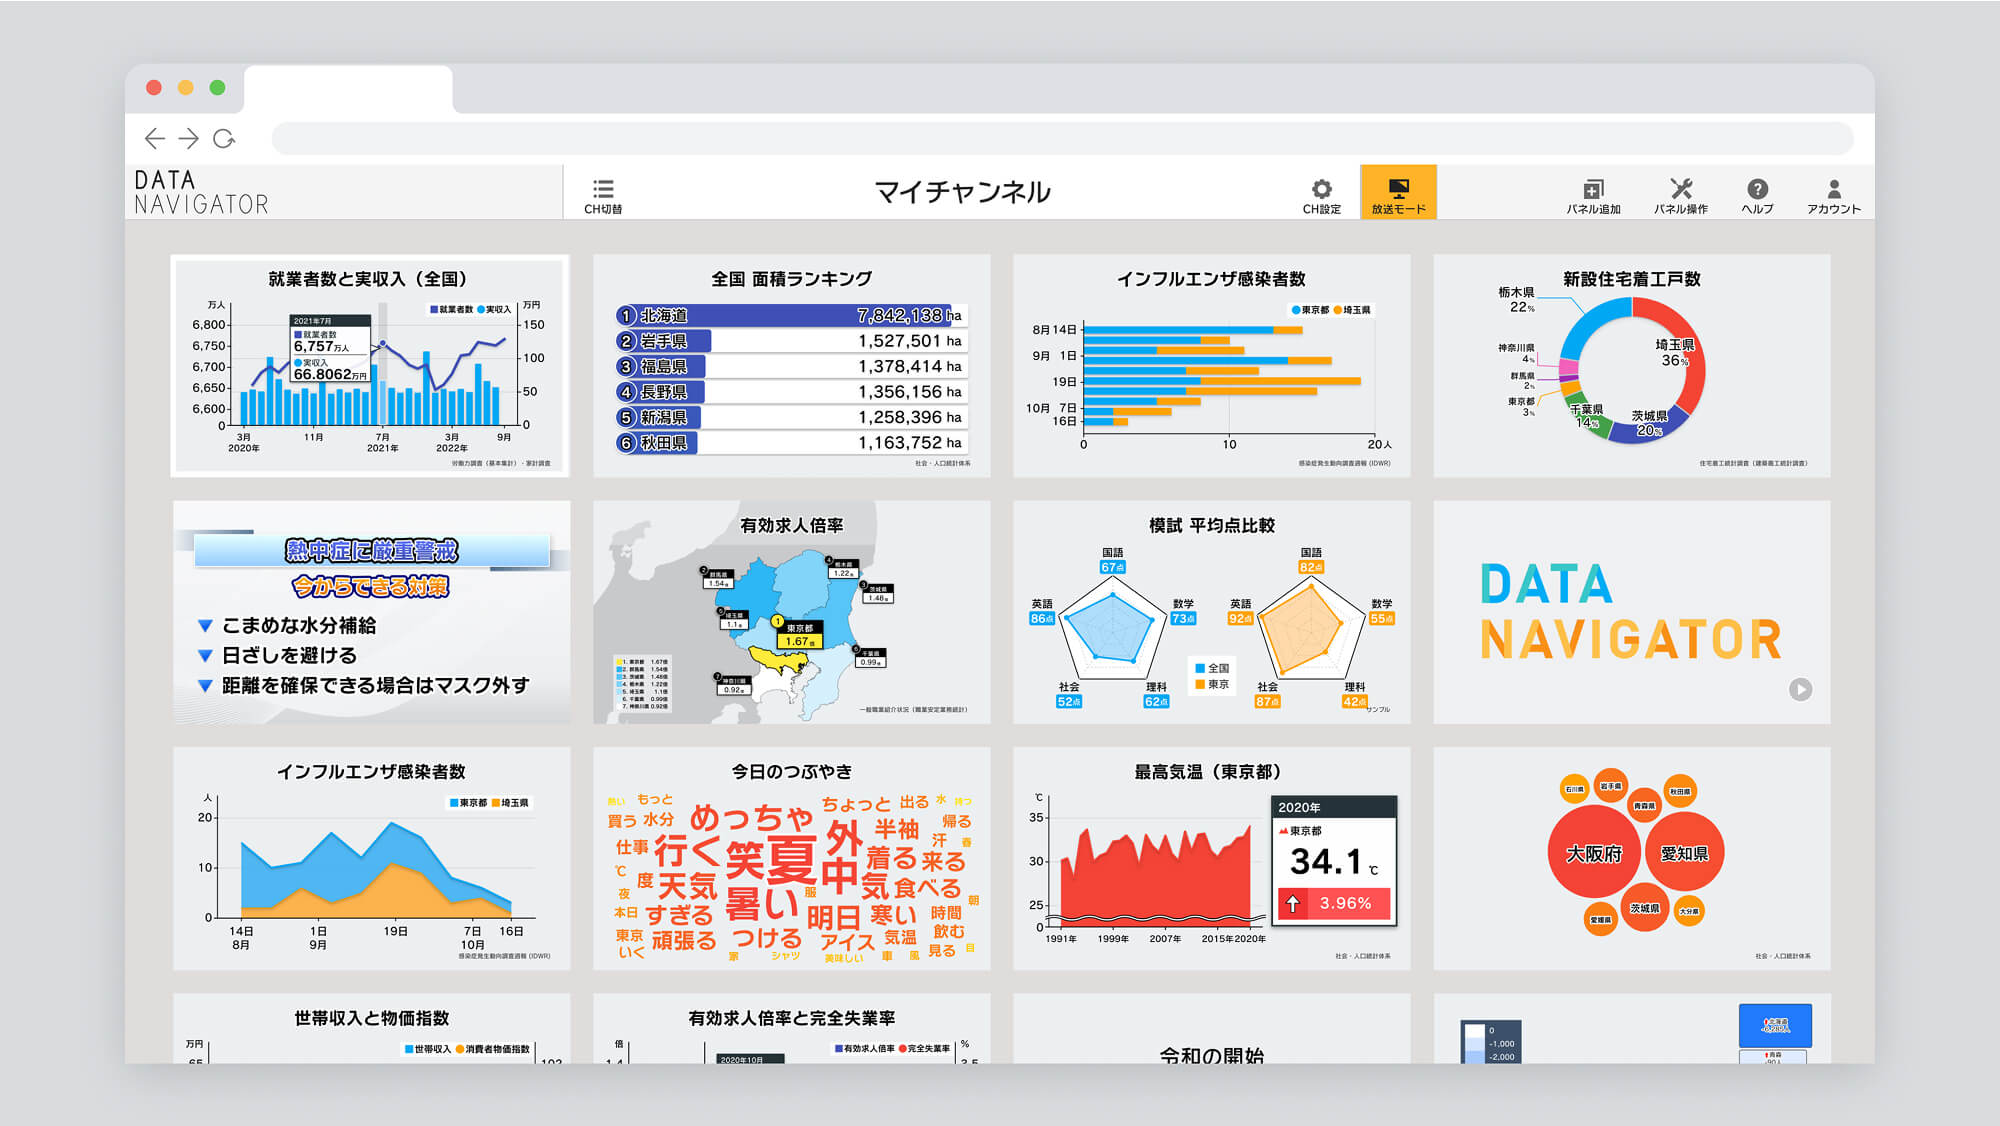Screen dimensions: 2000x1126
Task: Open the アカウント account icon
Action: point(1833,195)
